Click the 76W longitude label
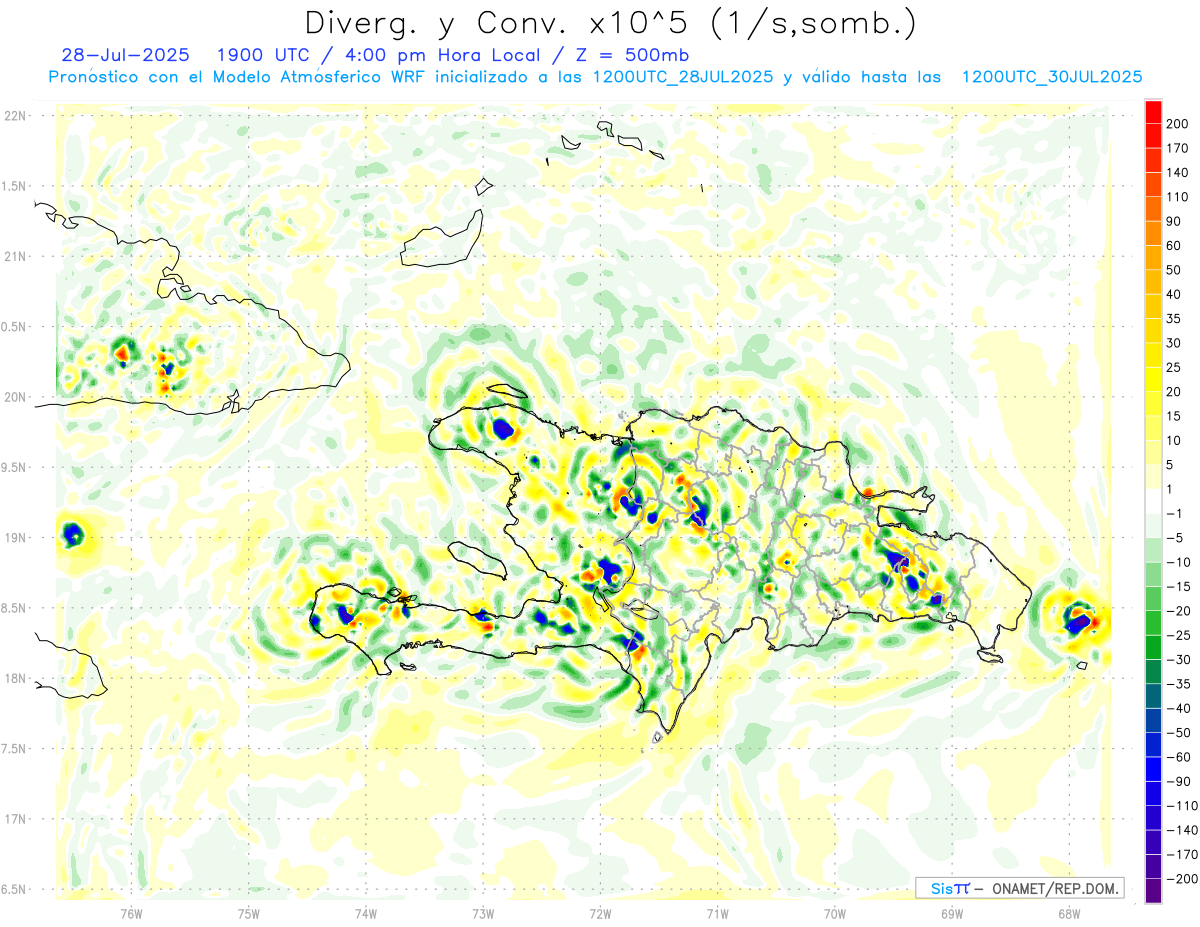This screenshot has height=927, width=1200. pyautogui.click(x=132, y=913)
